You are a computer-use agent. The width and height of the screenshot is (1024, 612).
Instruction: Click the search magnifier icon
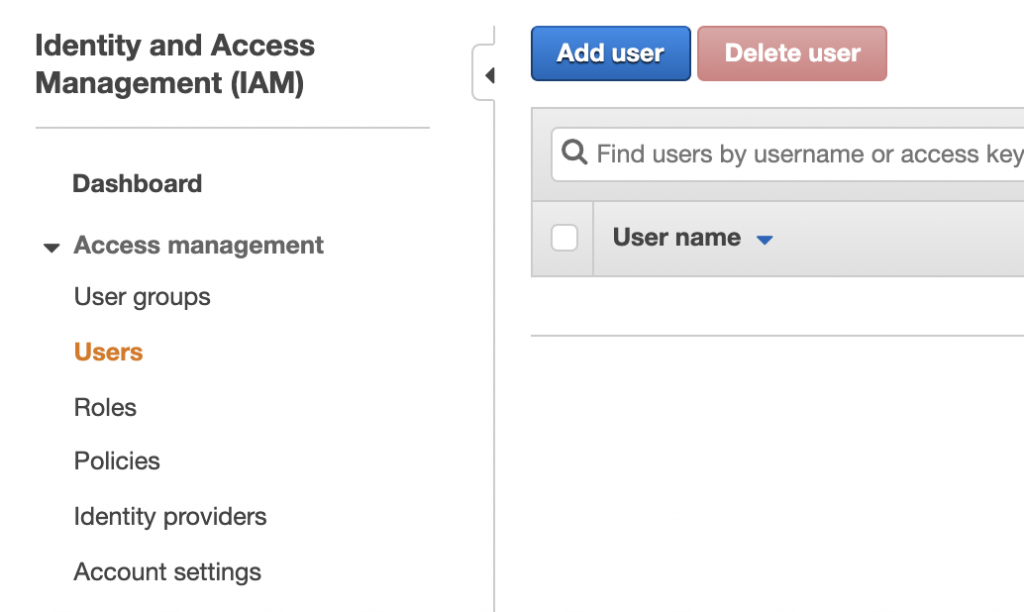[573, 153]
